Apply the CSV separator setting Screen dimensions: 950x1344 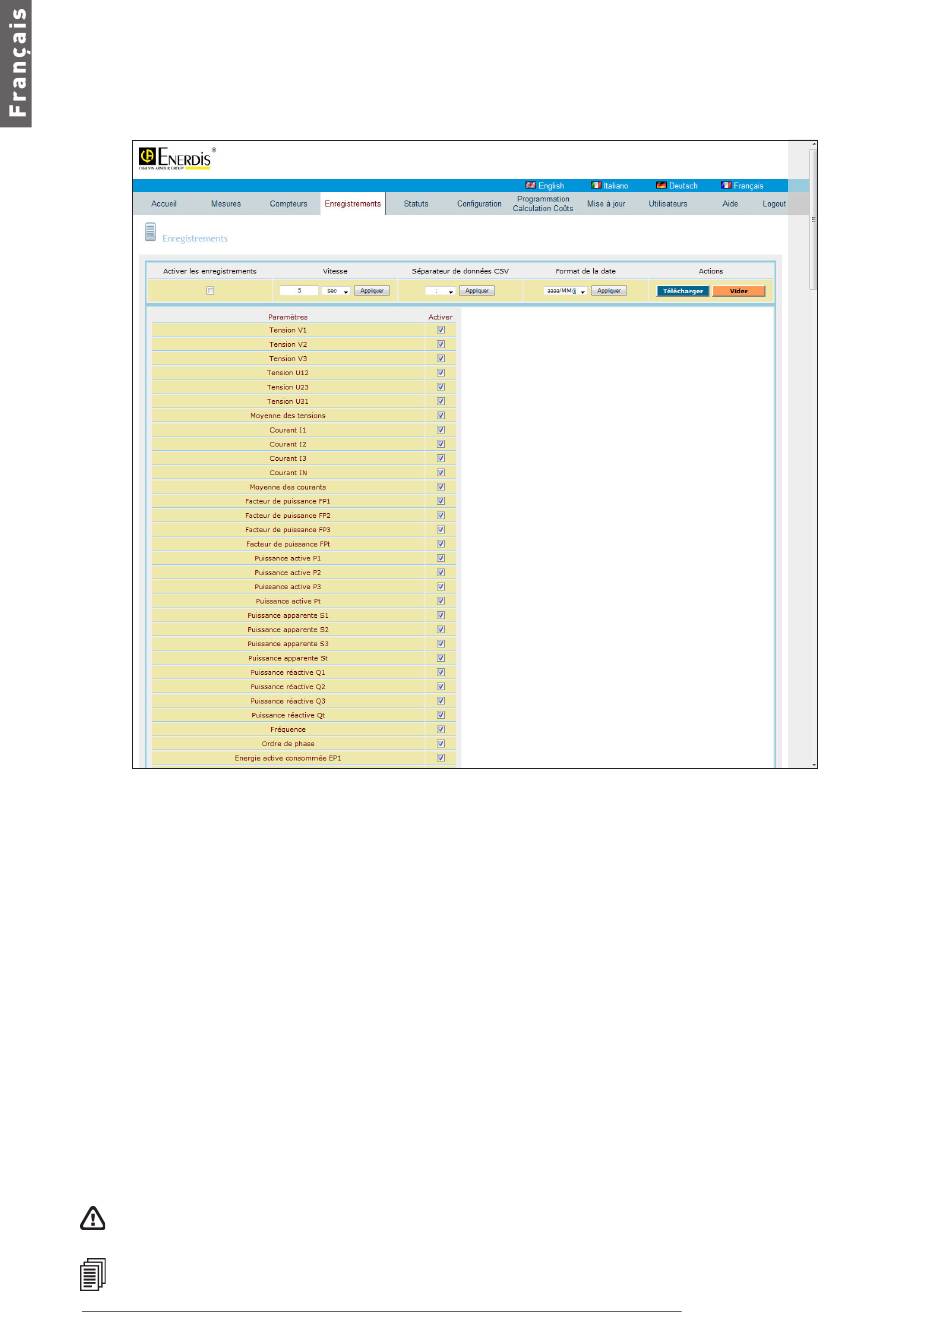(x=477, y=291)
